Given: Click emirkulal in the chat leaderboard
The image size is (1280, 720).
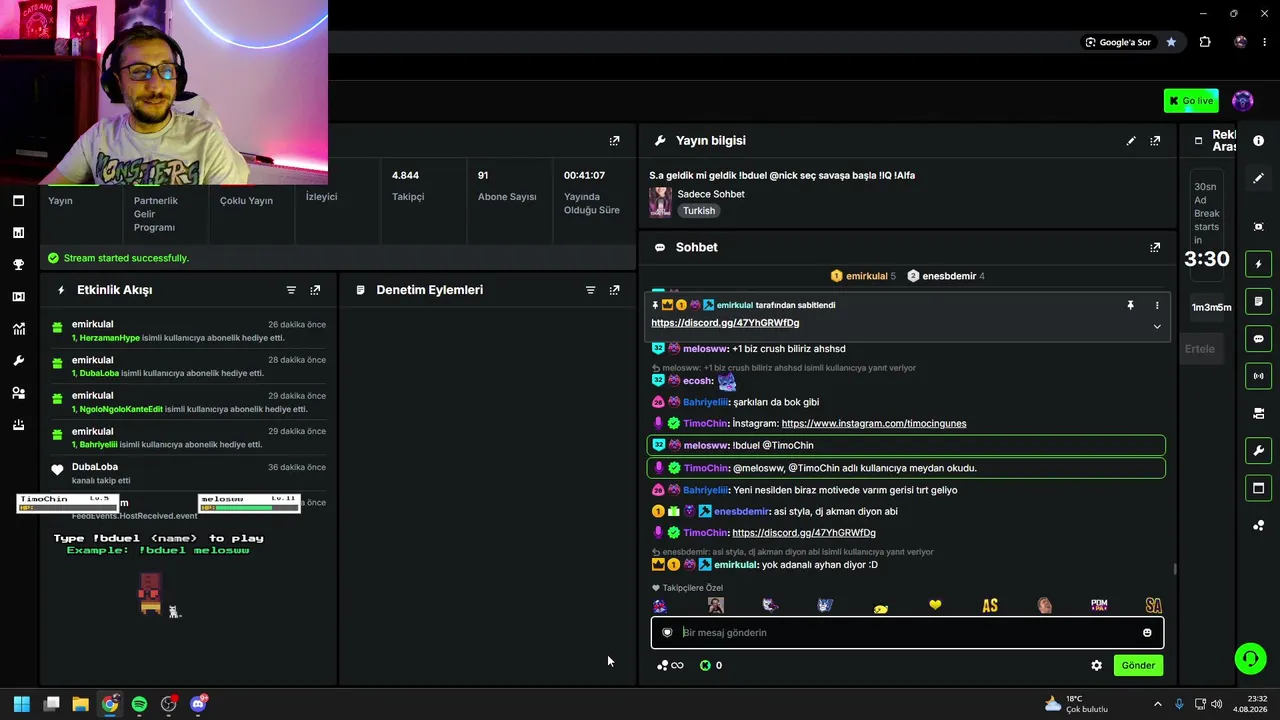Looking at the screenshot, I should (867, 276).
